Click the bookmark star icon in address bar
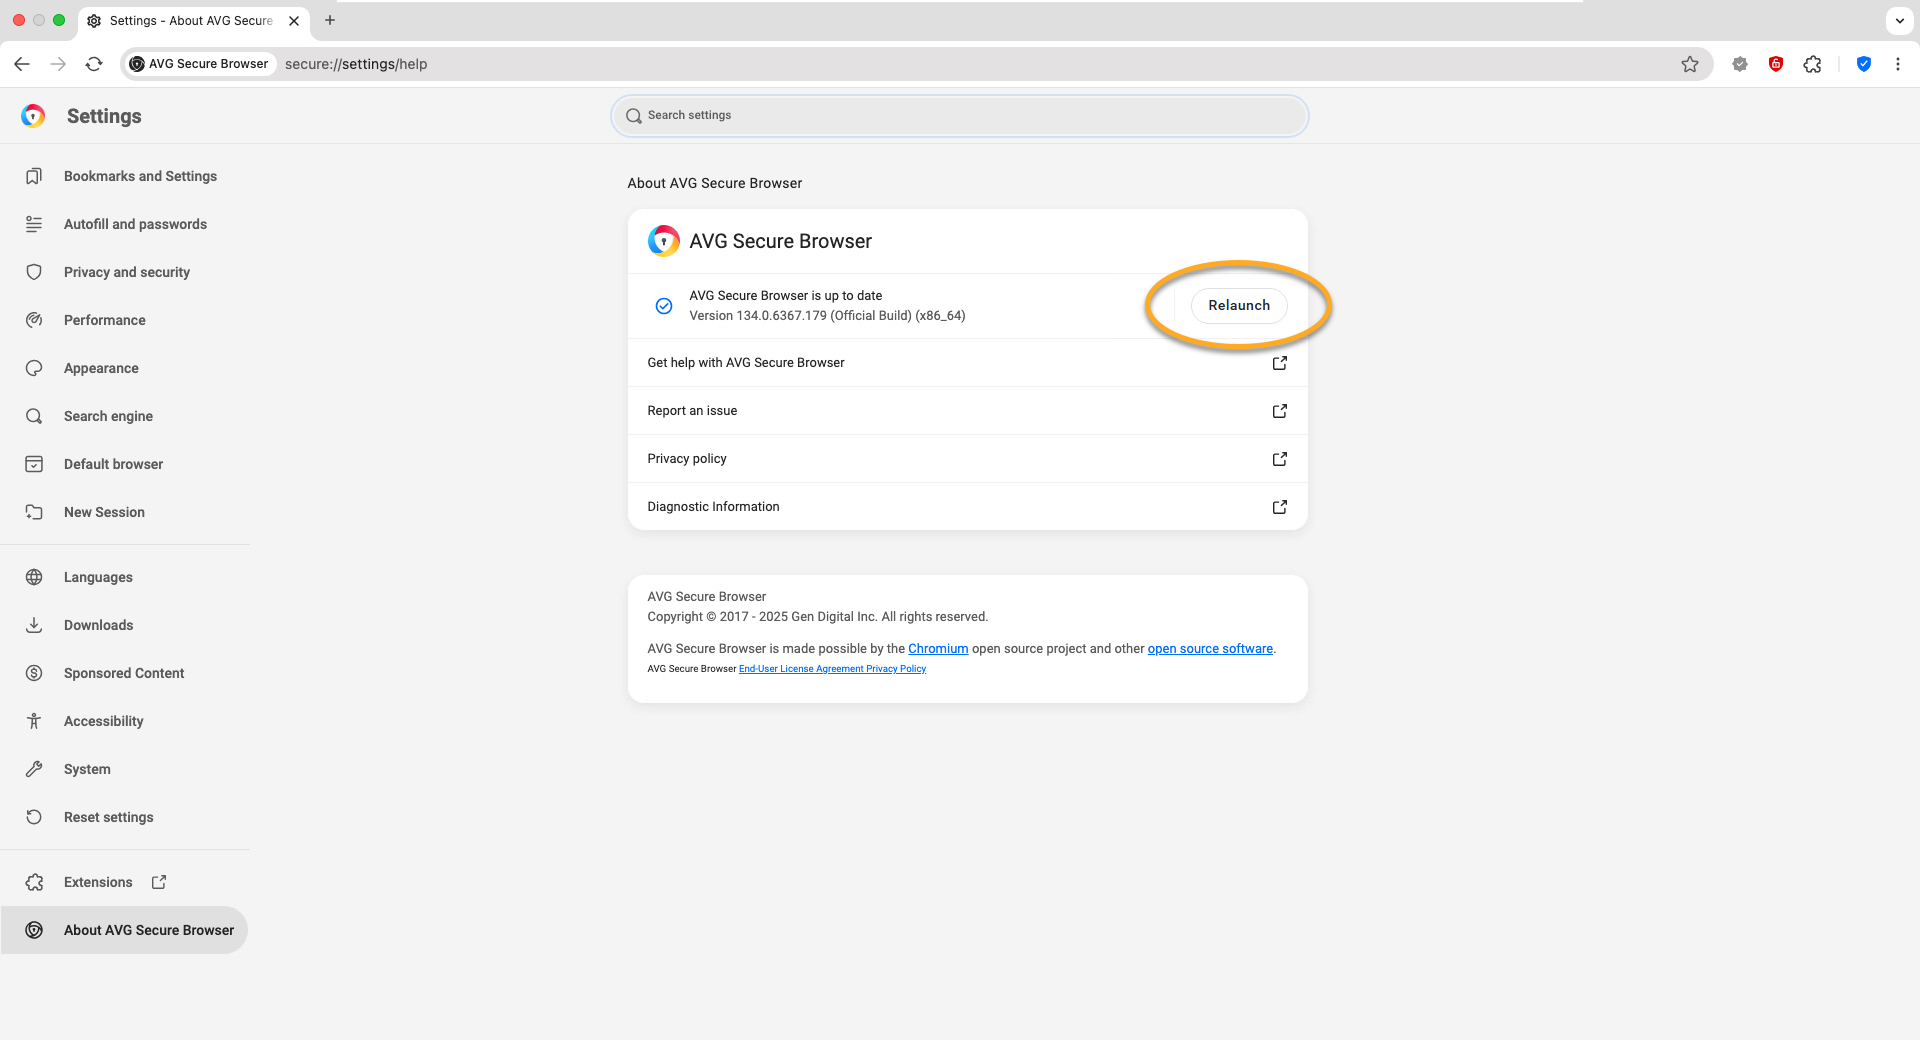 (1689, 64)
